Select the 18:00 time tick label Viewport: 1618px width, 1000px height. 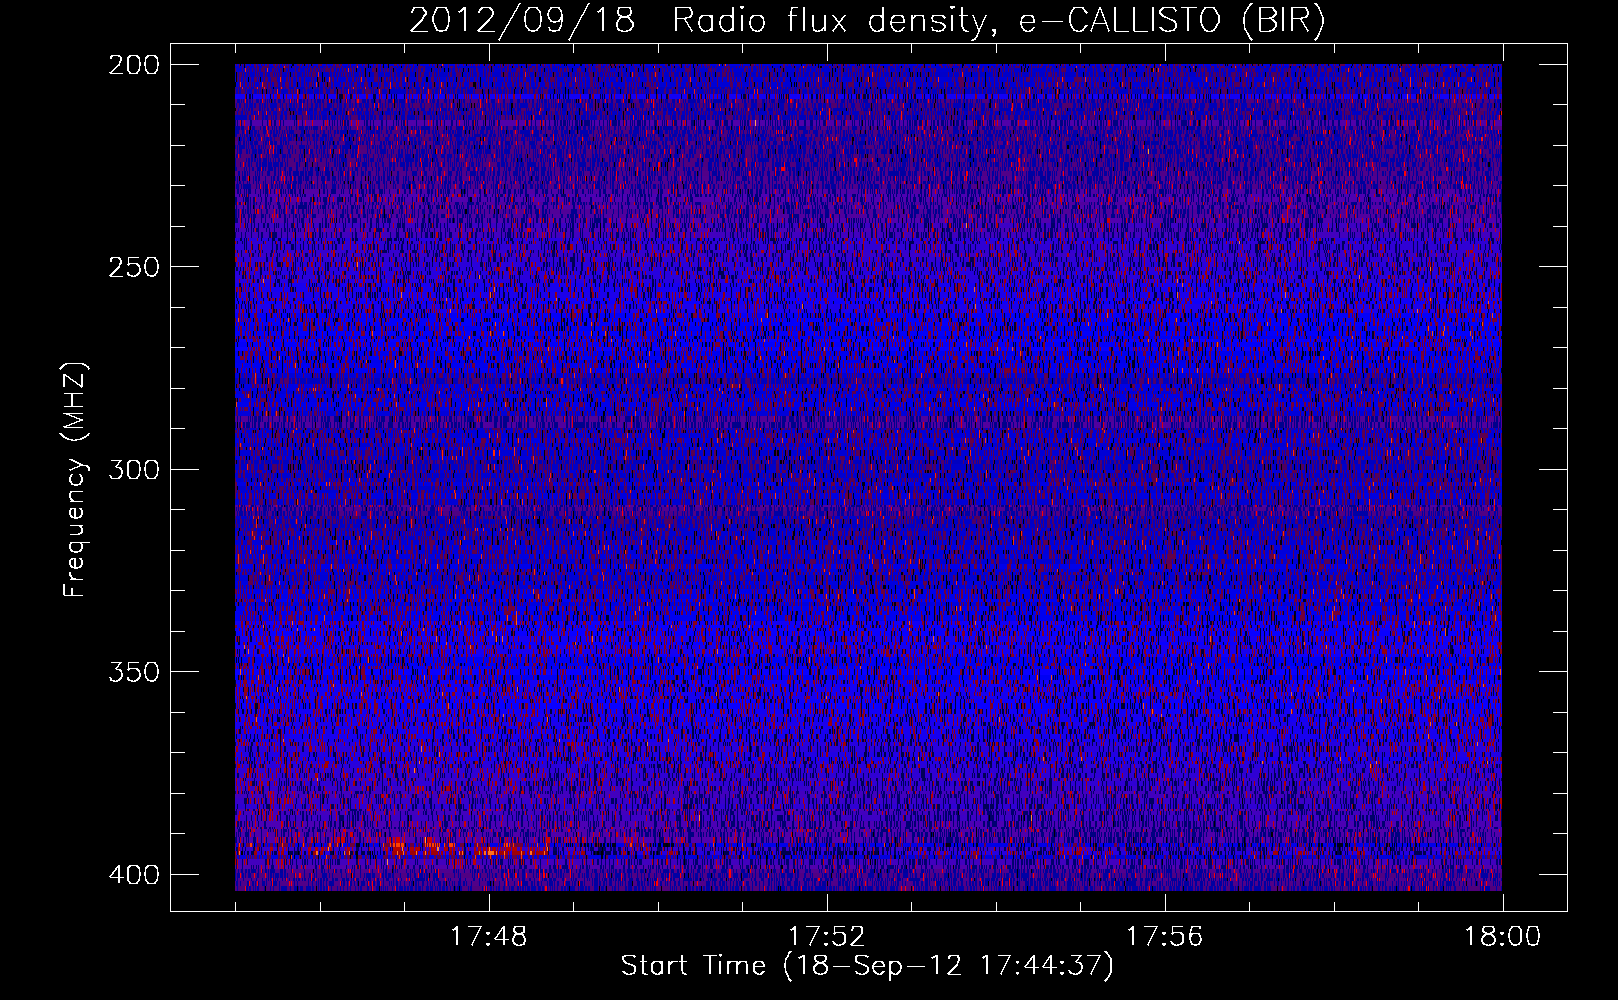point(1503,937)
